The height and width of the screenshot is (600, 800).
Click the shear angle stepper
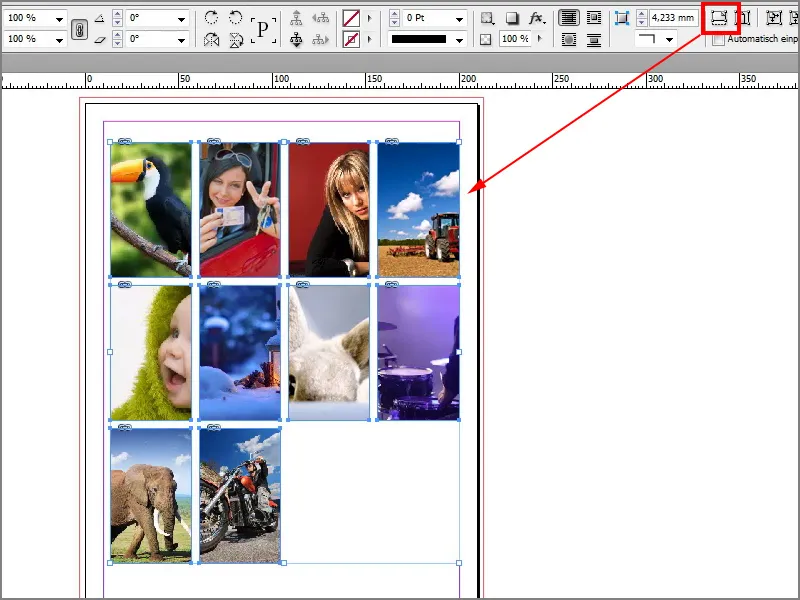tap(117, 39)
